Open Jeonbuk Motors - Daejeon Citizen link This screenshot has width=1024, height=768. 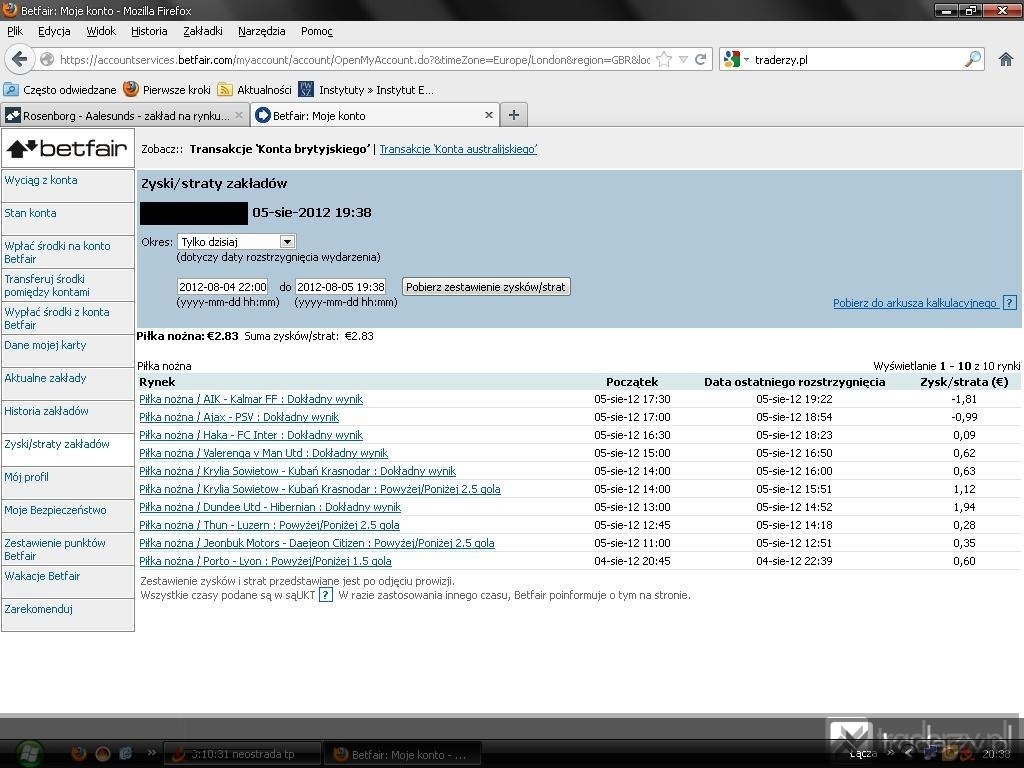tap(317, 543)
